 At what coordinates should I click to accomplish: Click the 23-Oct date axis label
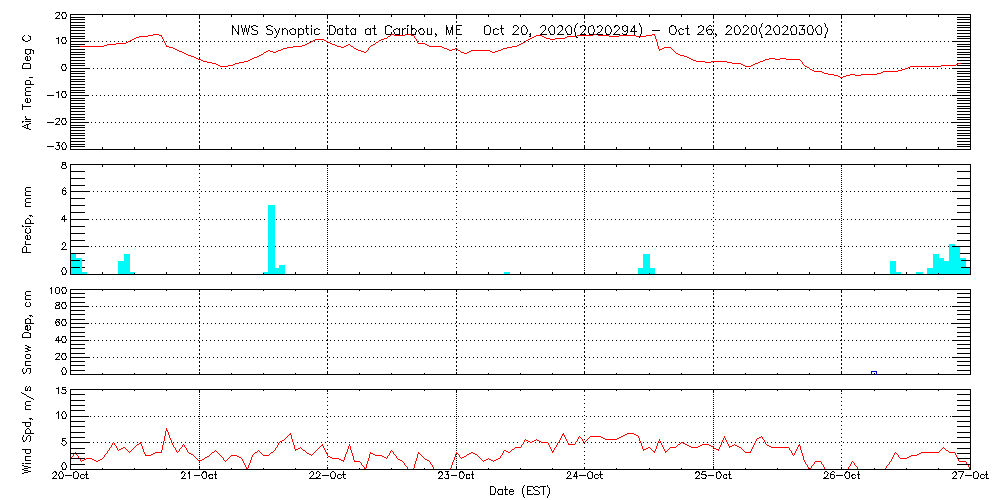[457, 476]
